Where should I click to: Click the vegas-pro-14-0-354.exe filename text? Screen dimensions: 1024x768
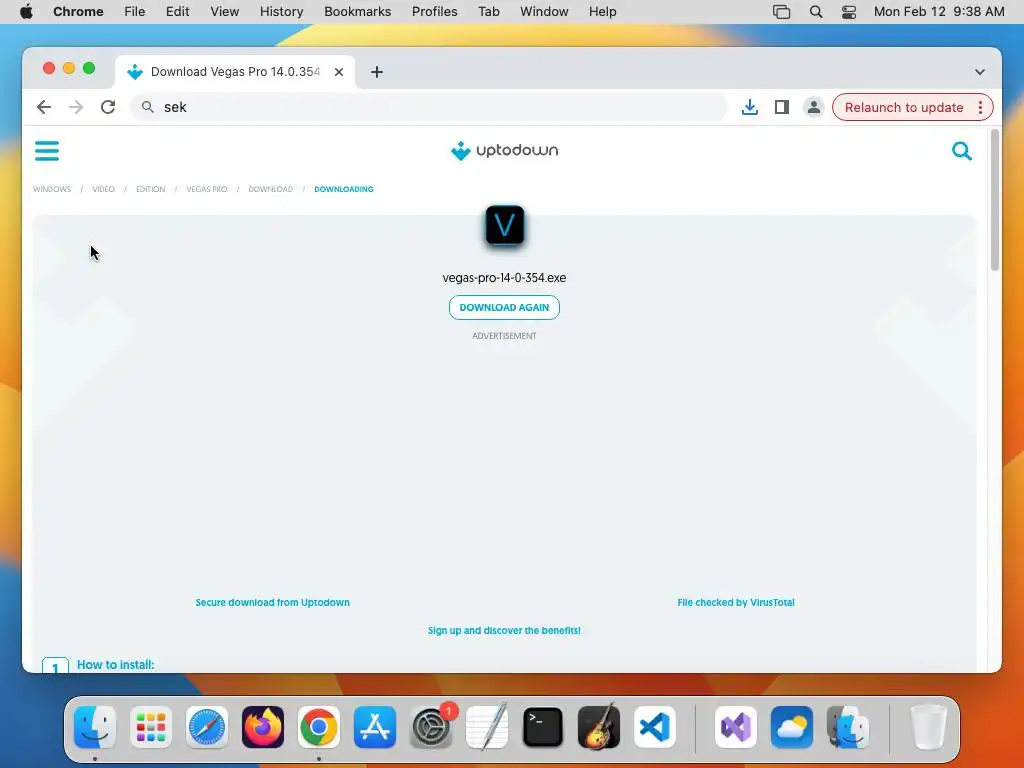(504, 278)
